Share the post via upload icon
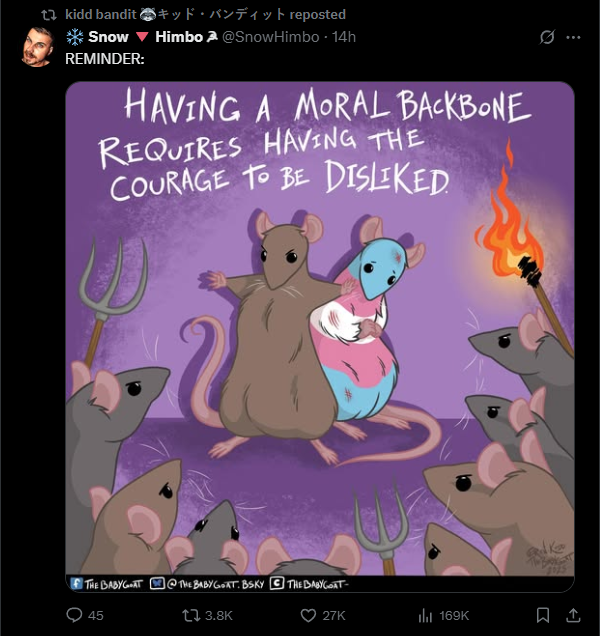The height and width of the screenshot is (636, 600). [x=573, y=615]
